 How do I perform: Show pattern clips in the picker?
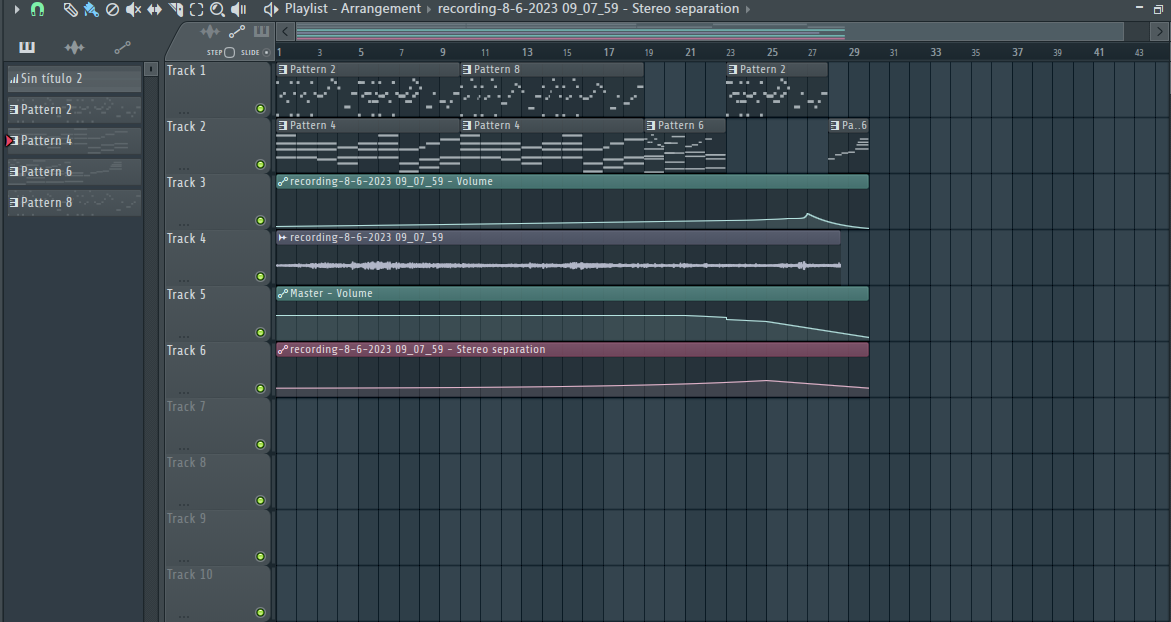pos(27,47)
